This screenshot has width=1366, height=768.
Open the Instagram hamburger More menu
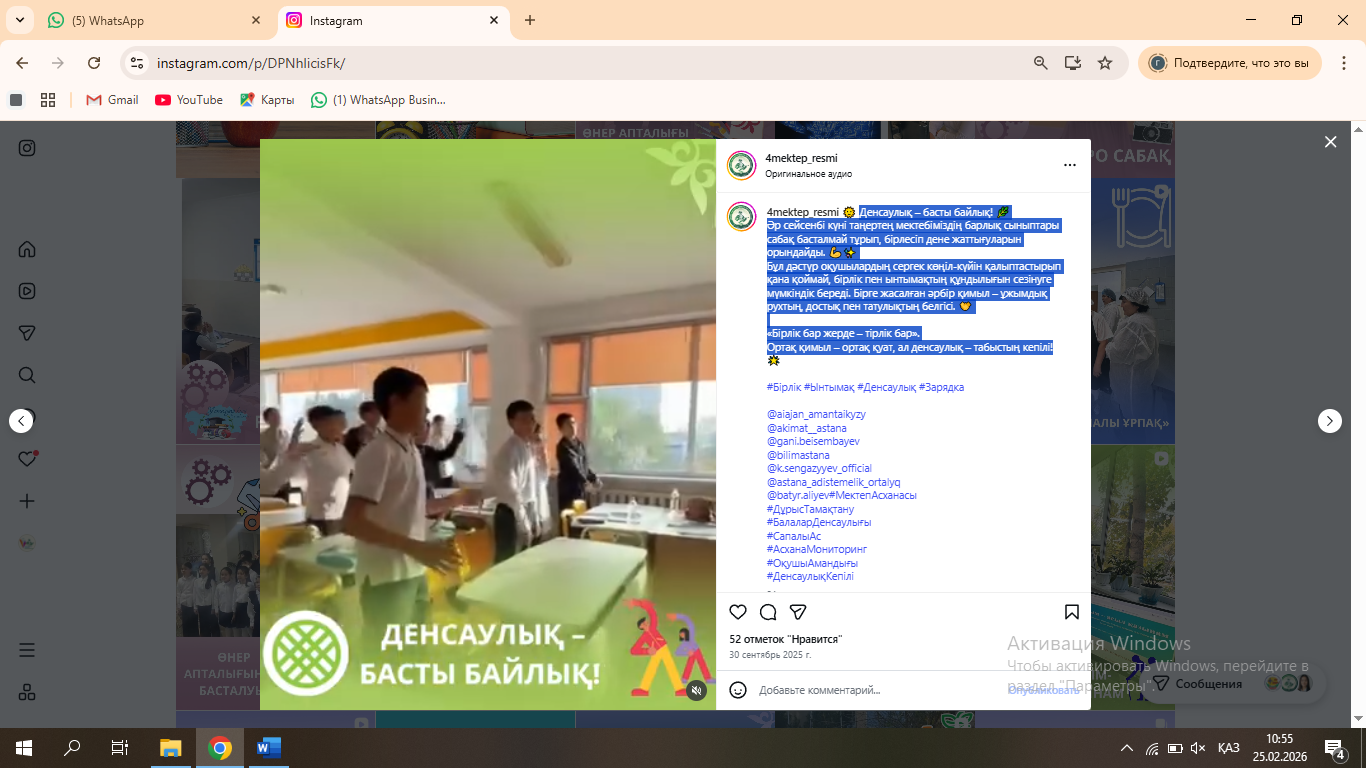[27, 650]
